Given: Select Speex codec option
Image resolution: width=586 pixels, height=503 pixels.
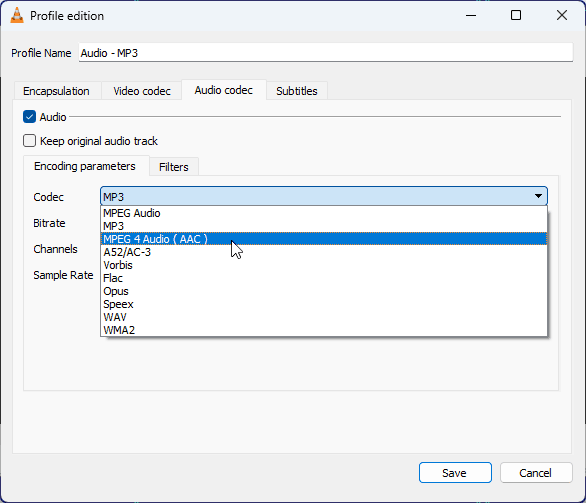Looking at the screenshot, I should [324, 304].
